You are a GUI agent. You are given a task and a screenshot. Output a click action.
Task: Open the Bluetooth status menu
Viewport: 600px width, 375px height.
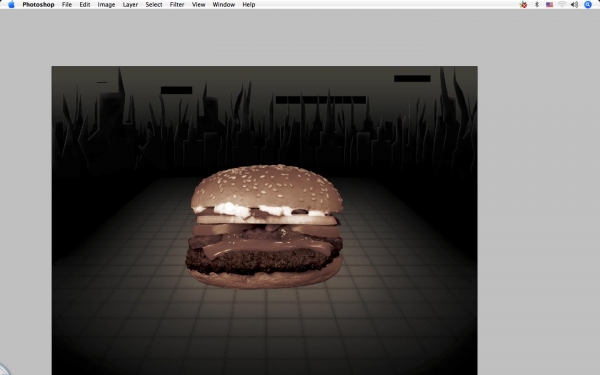pyautogui.click(x=537, y=5)
